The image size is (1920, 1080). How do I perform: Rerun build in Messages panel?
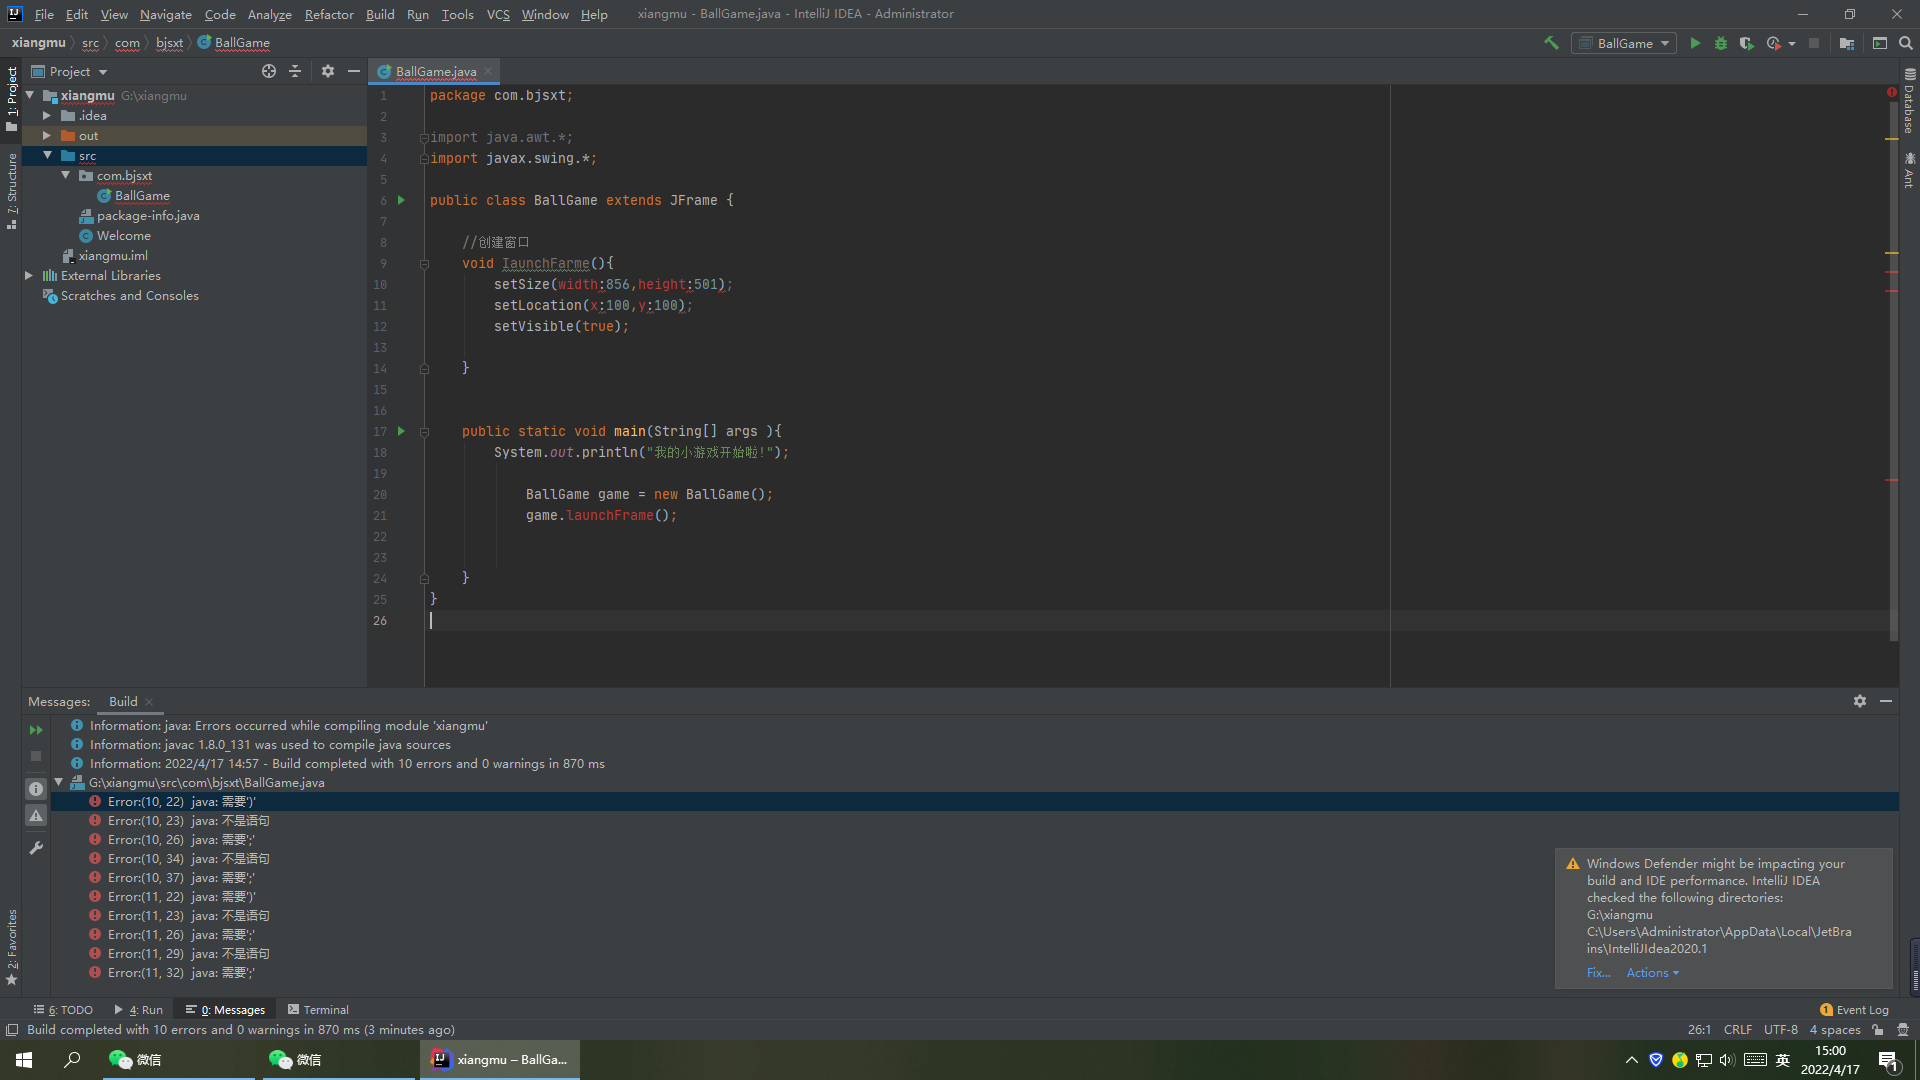[36, 730]
